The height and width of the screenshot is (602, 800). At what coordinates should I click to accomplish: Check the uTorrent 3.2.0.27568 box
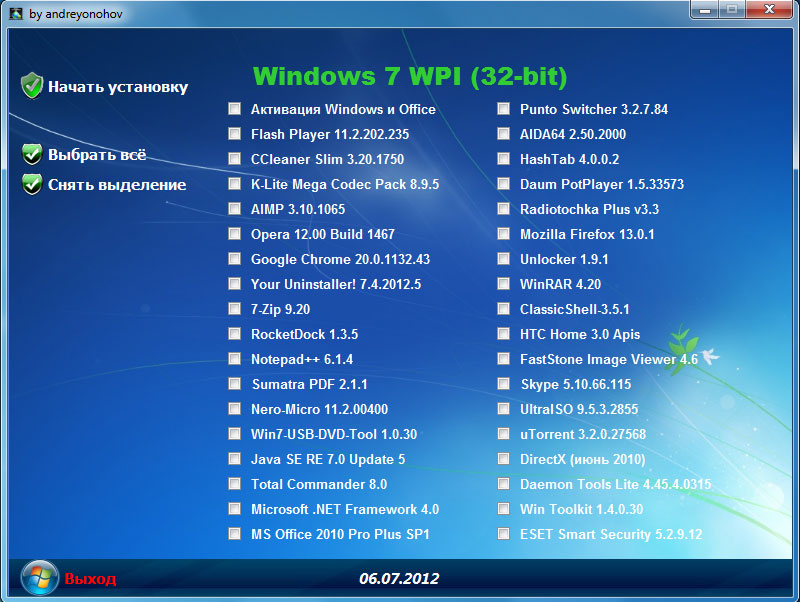coord(504,434)
